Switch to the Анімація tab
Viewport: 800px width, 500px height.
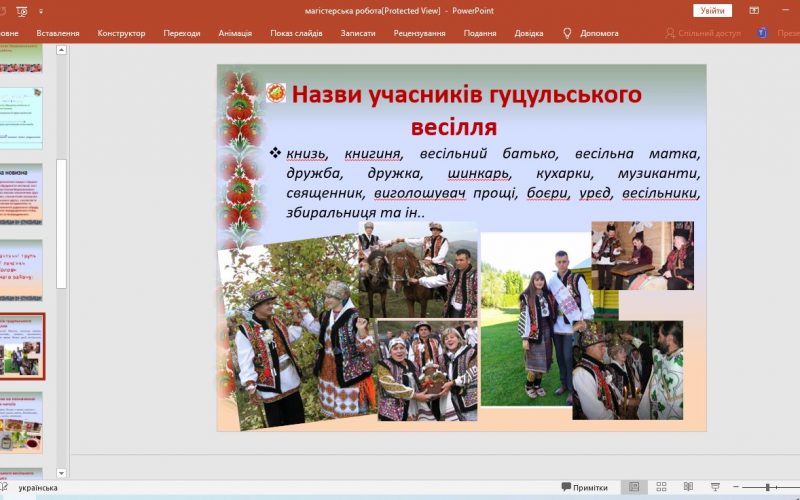[235, 33]
